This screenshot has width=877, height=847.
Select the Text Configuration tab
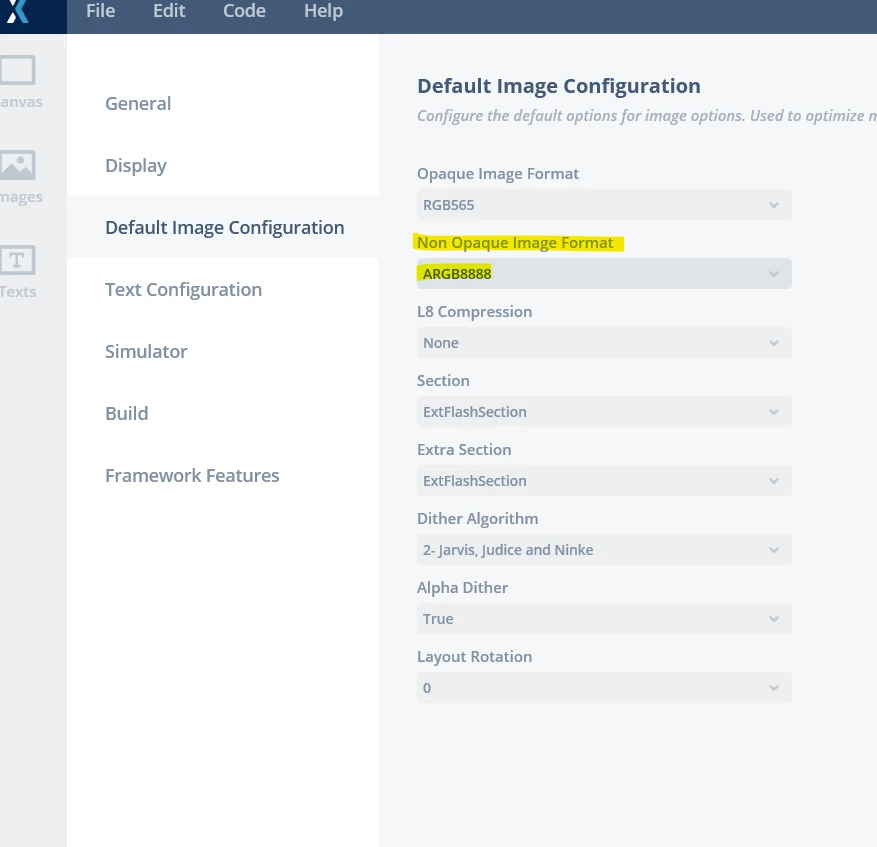pos(223,289)
